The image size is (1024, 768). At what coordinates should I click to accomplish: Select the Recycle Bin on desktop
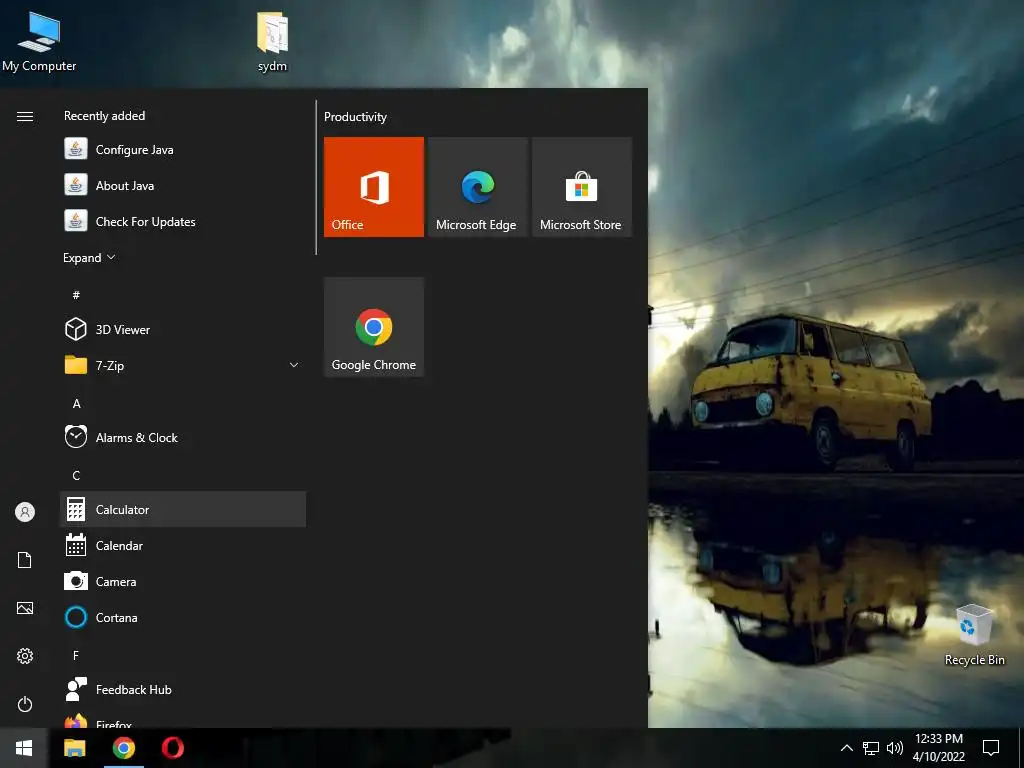point(974,635)
